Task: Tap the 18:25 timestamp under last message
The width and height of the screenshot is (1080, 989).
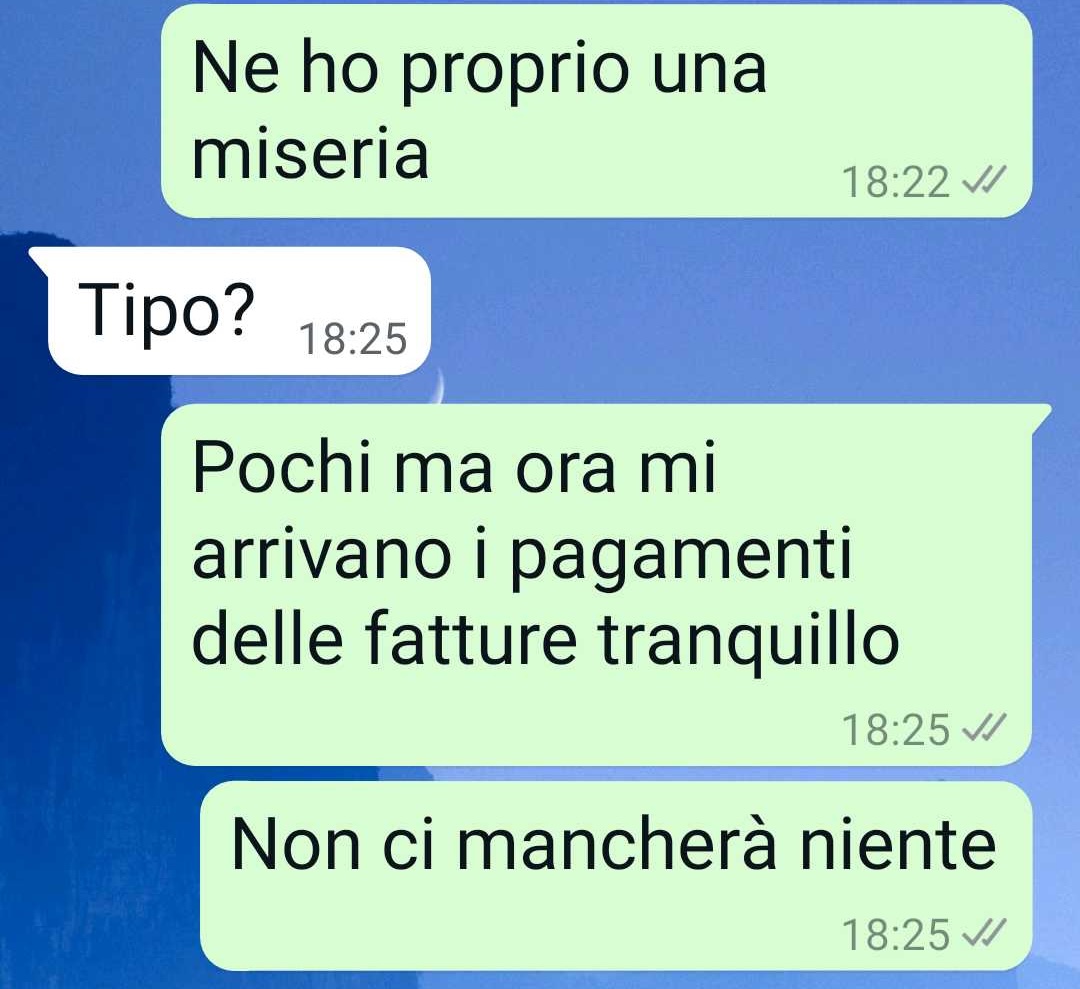Action: click(896, 935)
